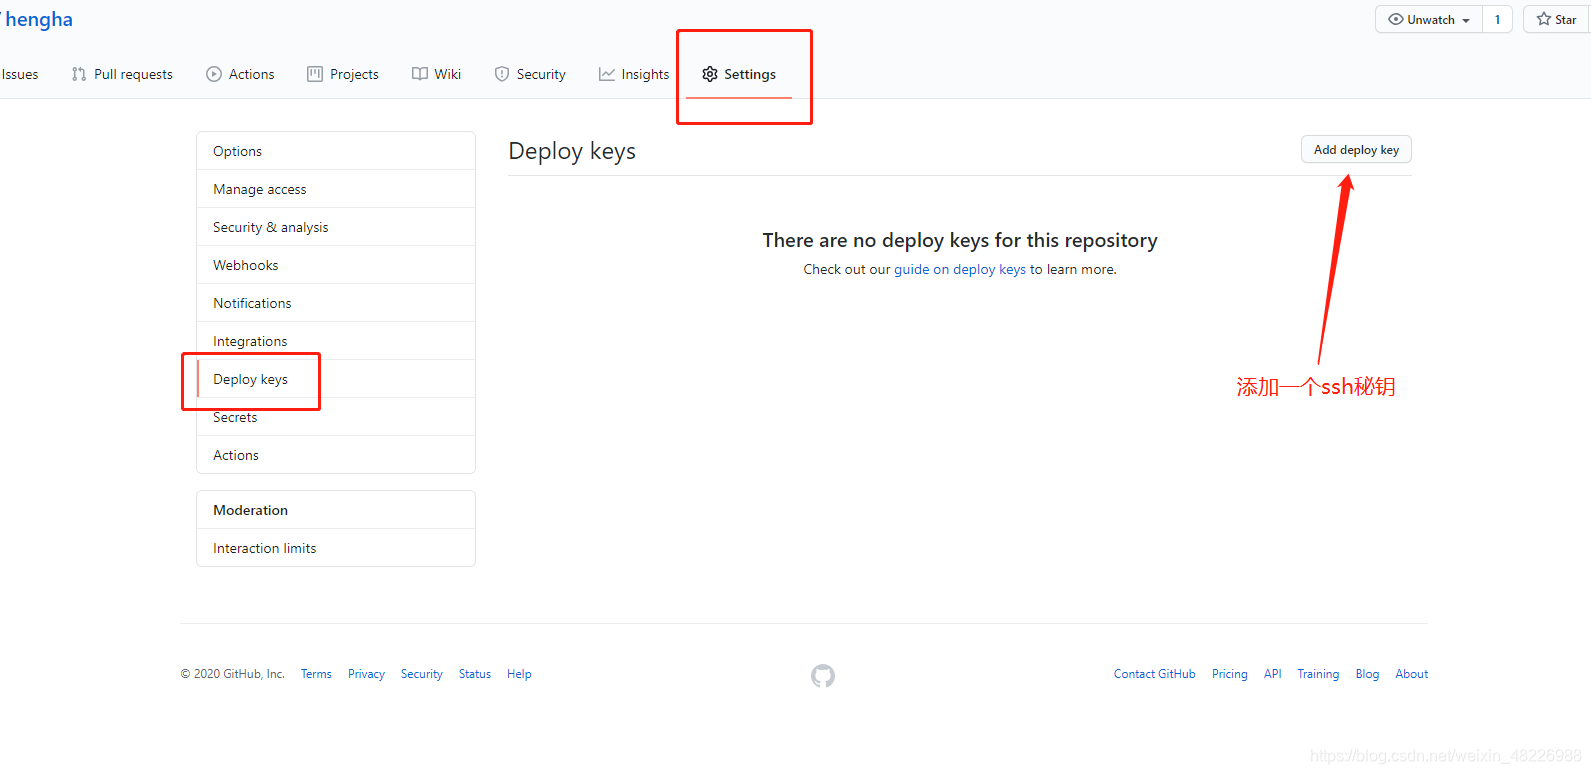Click the Terms footer link

[x=316, y=674]
